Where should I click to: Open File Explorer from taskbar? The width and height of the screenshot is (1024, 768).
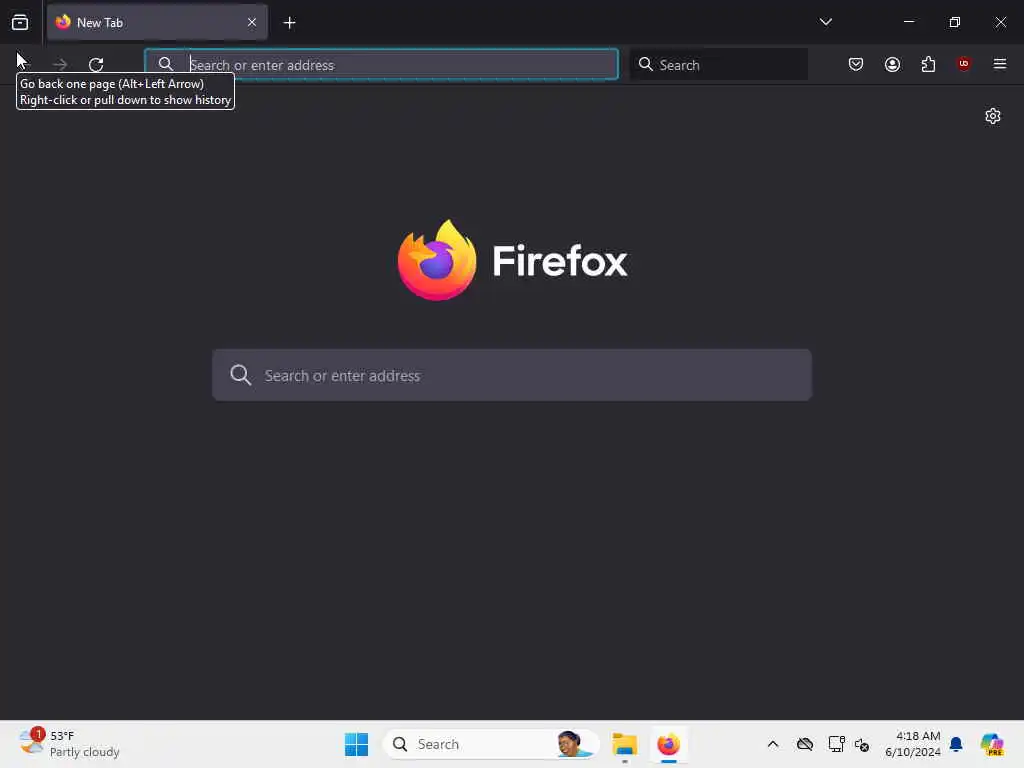click(x=625, y=744)
